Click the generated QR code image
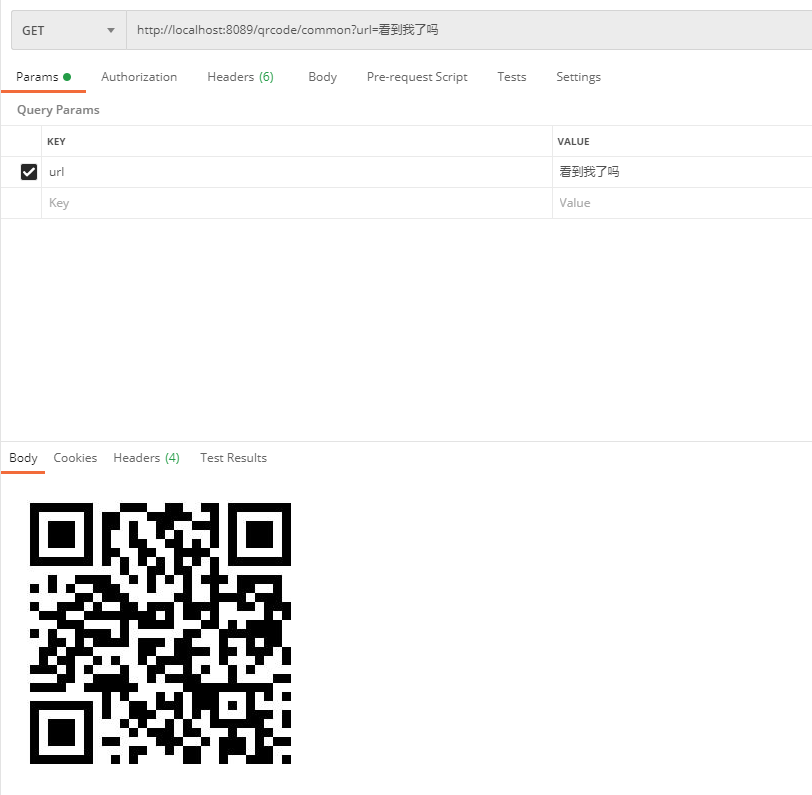The width and height of the screenshot is (812, 795). point(161,633)
